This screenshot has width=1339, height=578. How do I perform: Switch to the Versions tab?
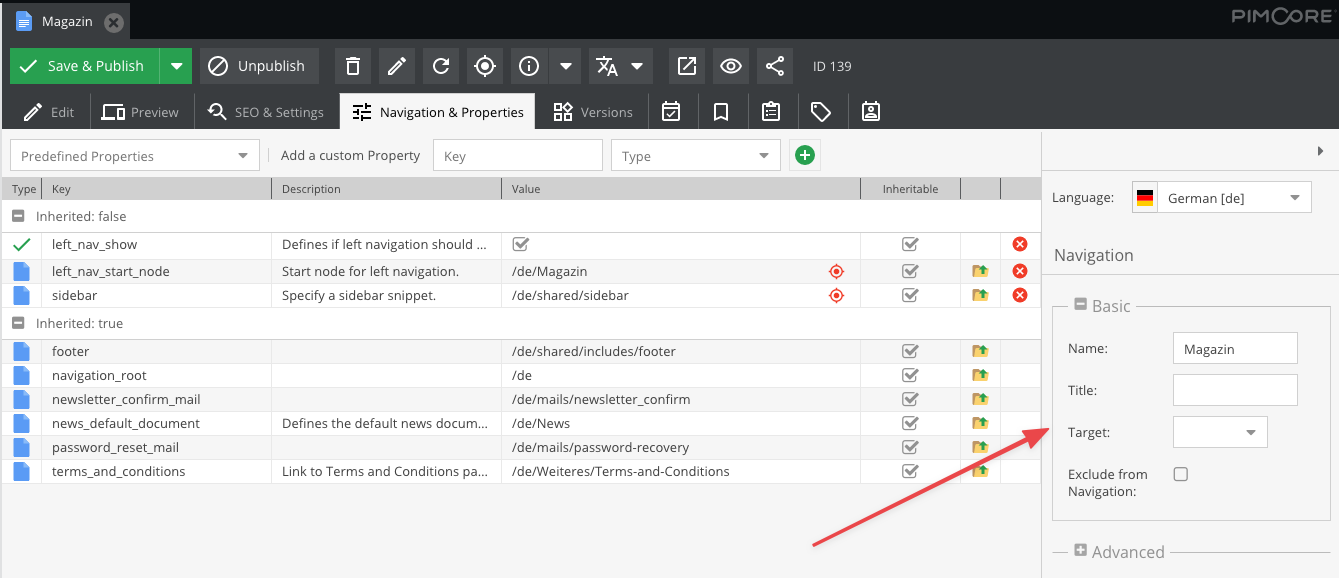(x=593, y=112)
